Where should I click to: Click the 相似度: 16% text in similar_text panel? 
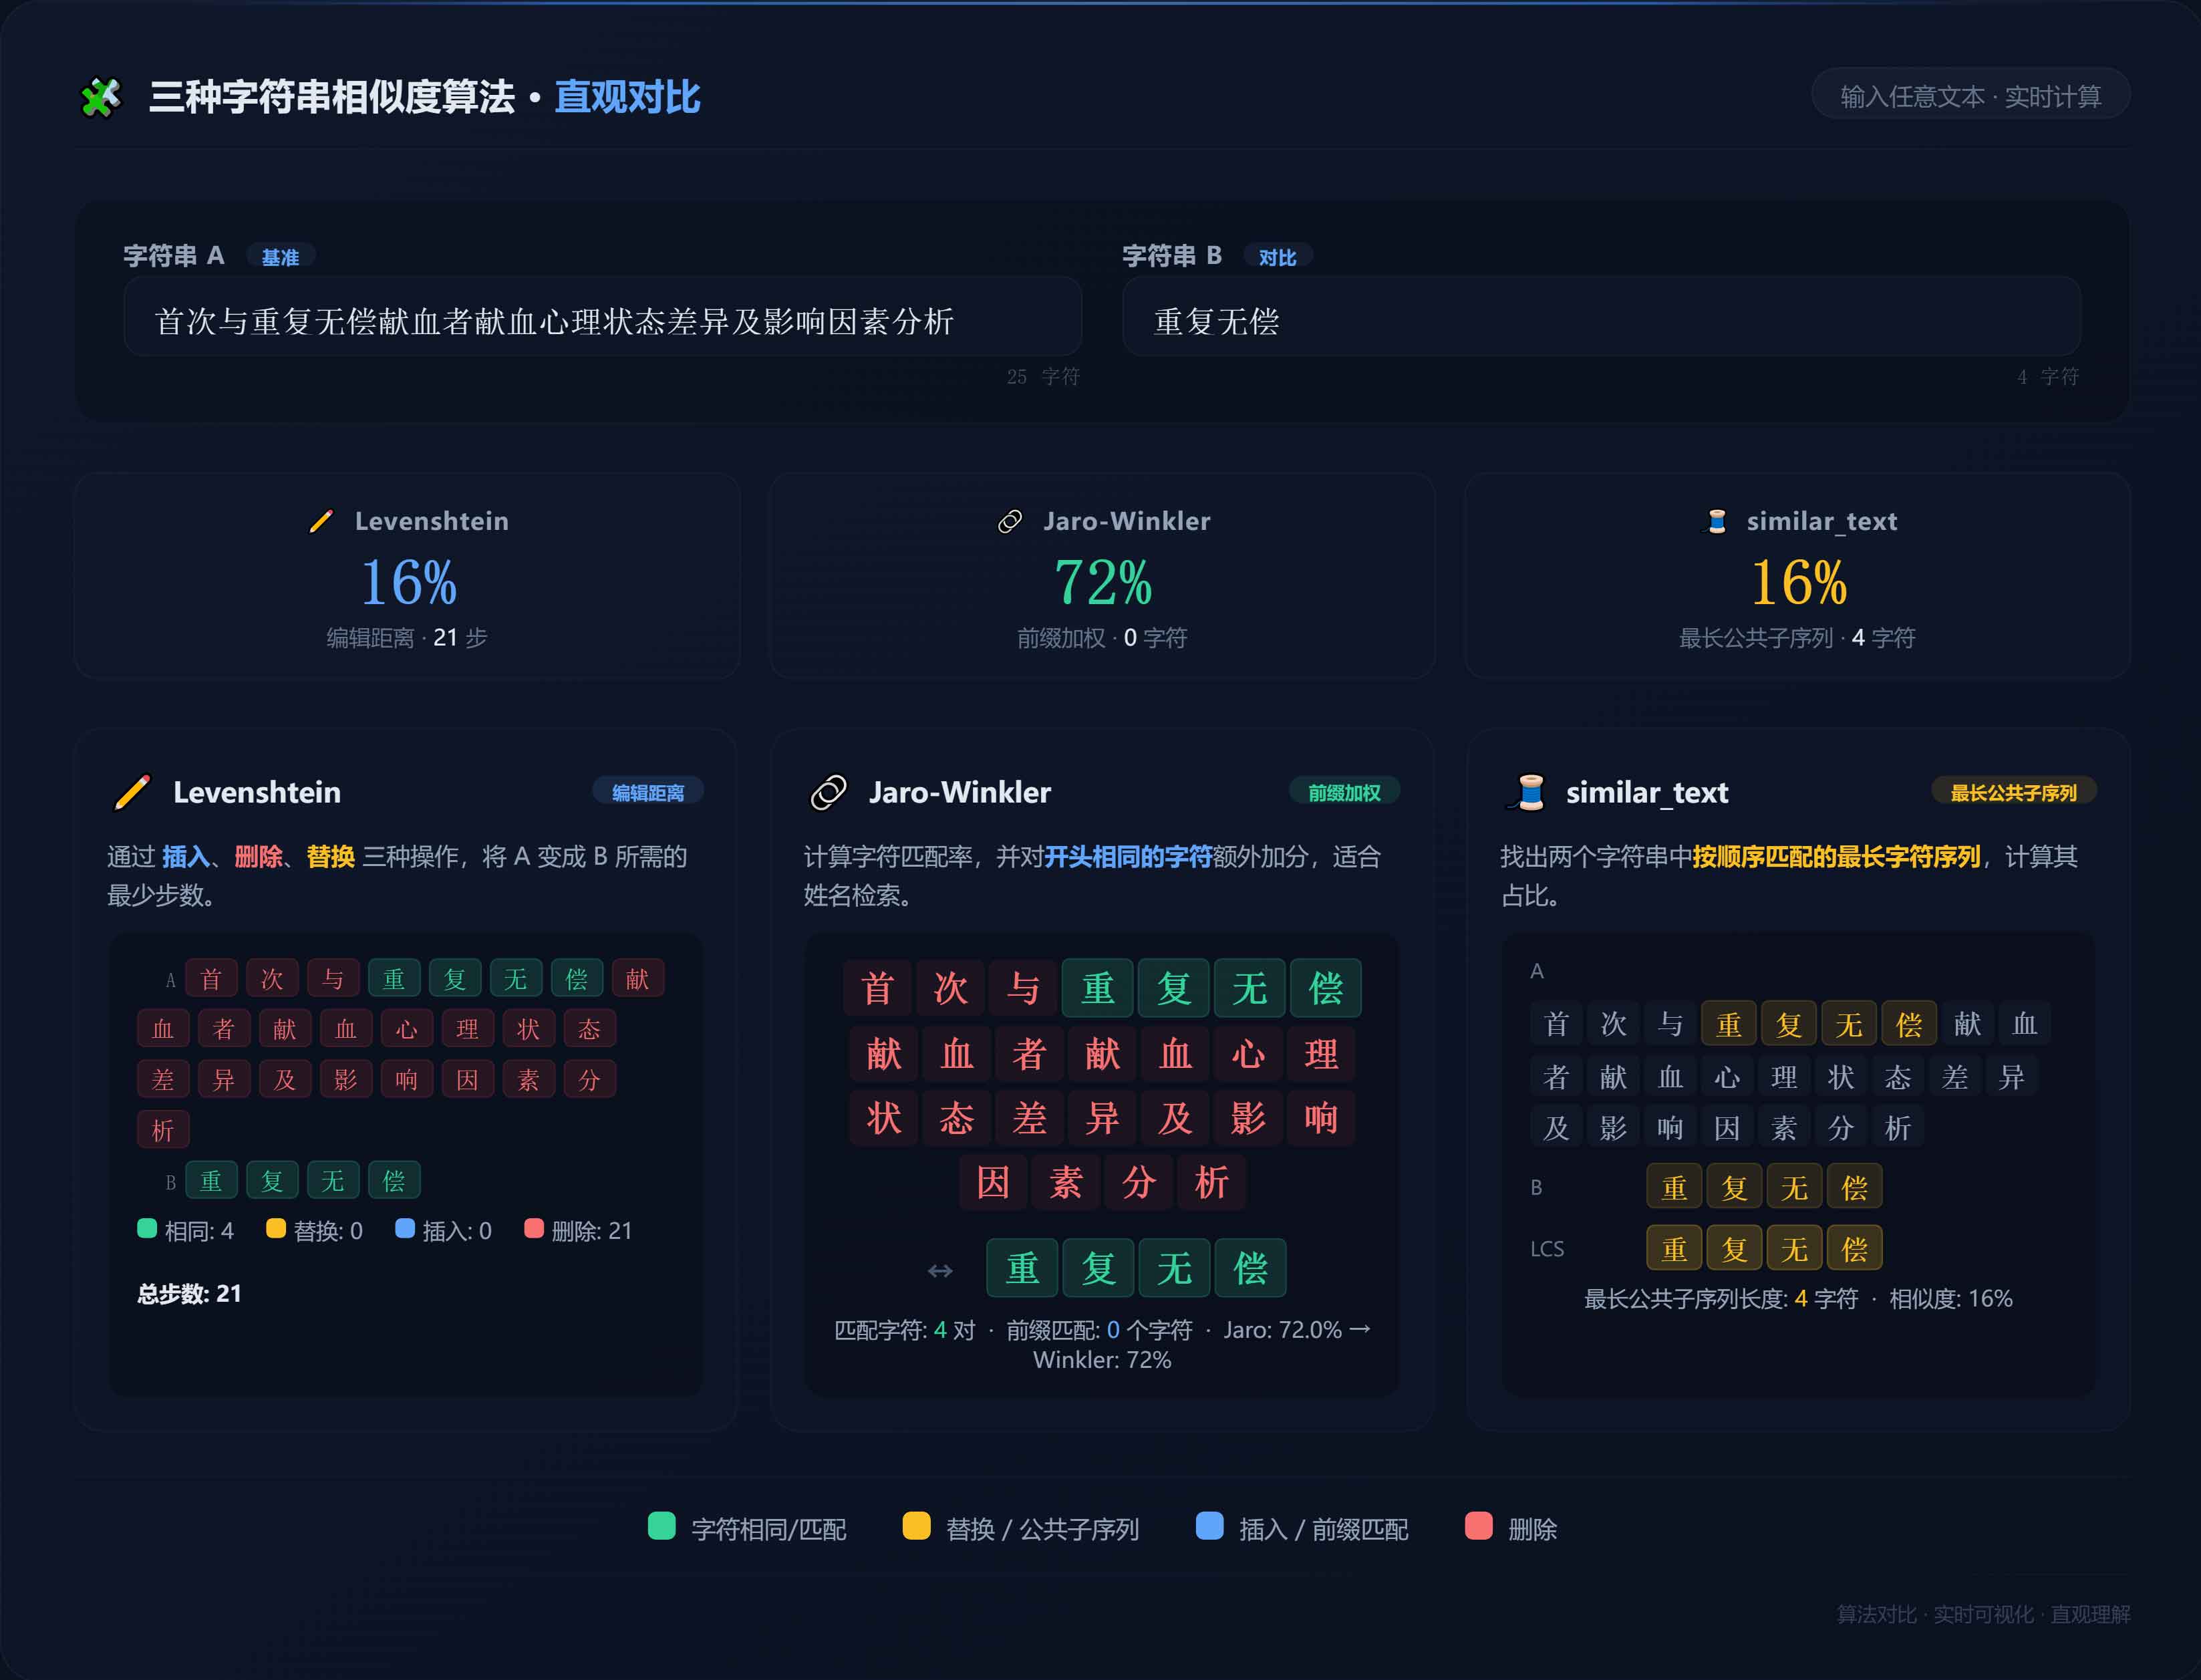(1950, 1299)
